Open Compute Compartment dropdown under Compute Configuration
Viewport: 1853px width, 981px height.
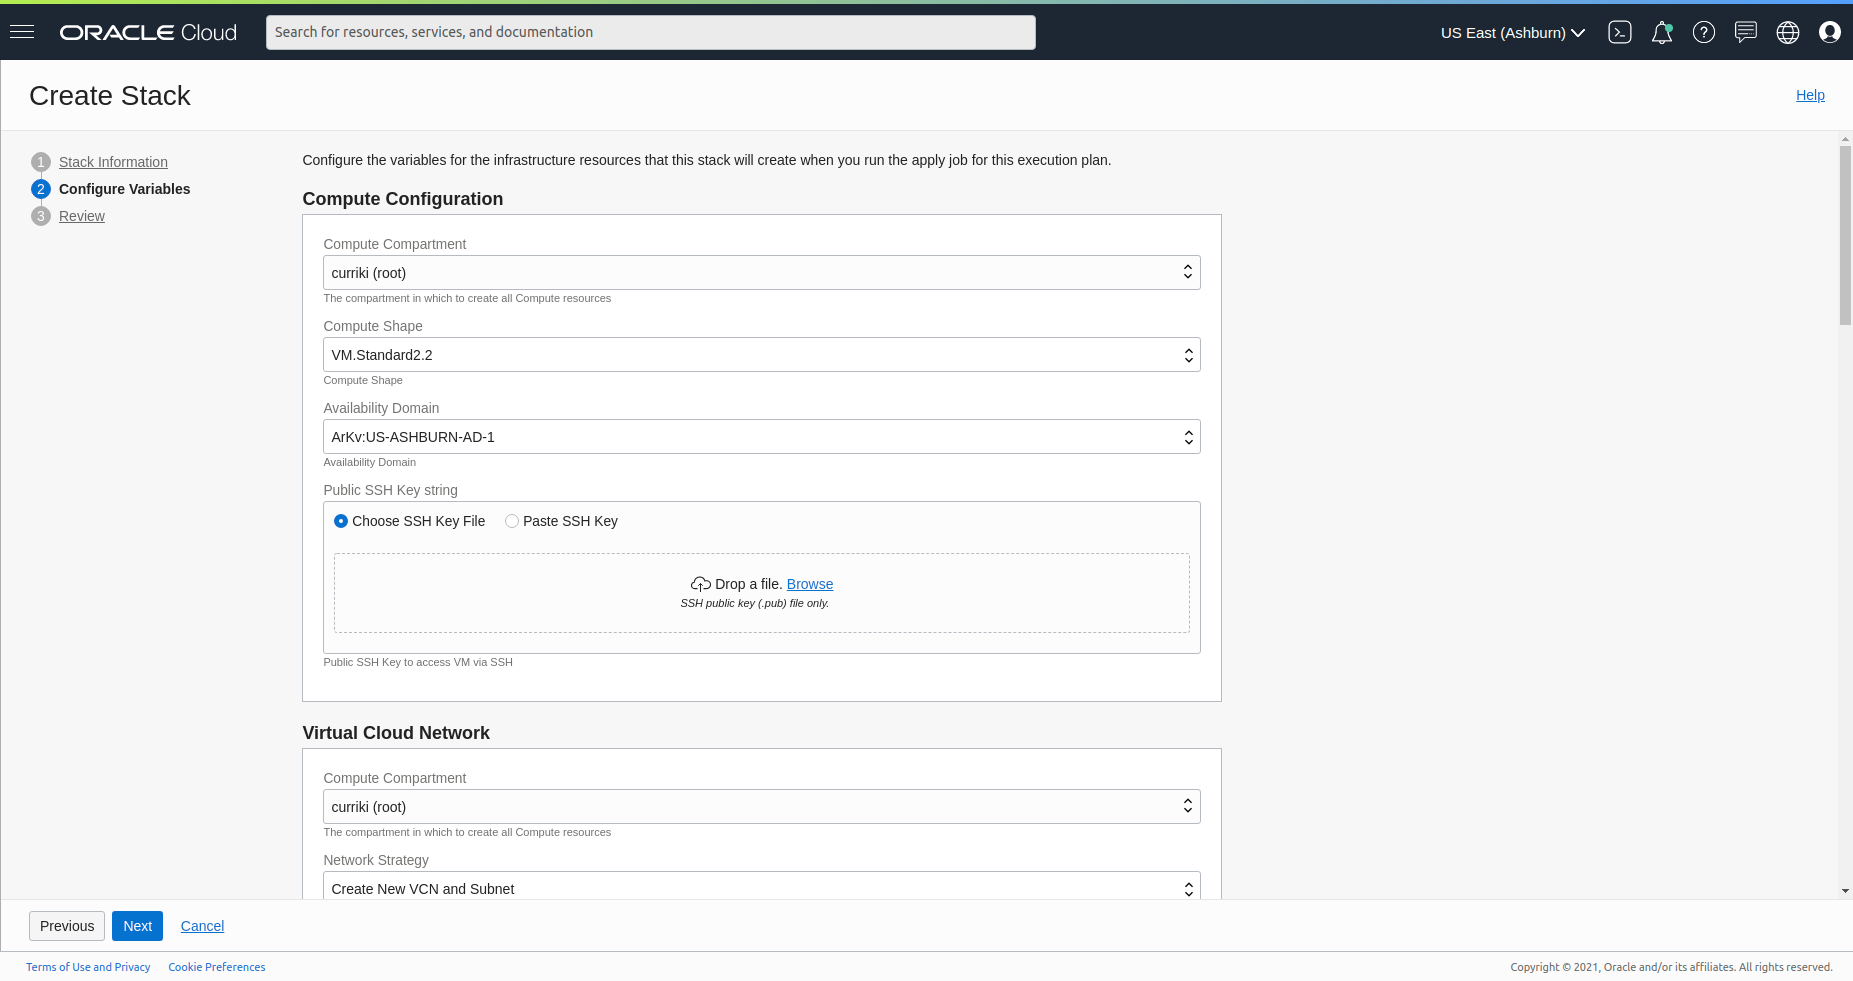click(x=762, y=272)
